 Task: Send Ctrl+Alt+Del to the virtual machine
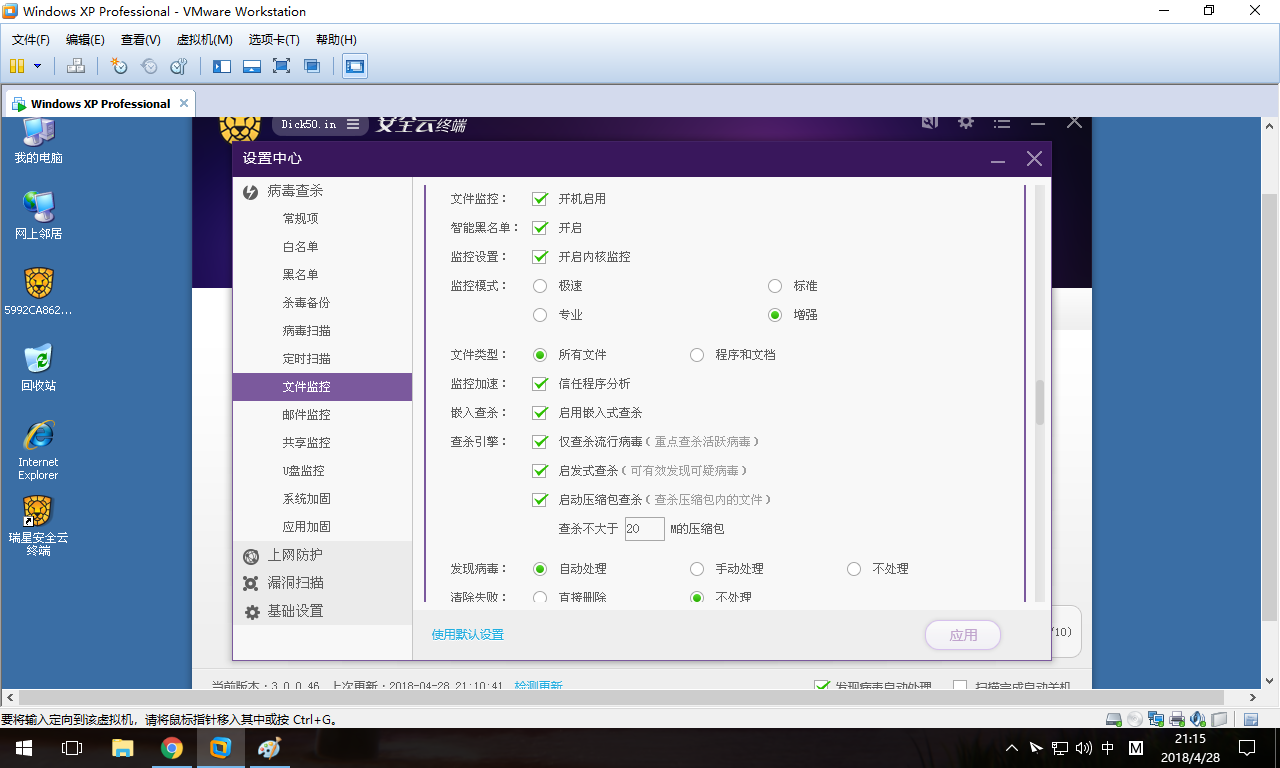[x=76, y=66]
